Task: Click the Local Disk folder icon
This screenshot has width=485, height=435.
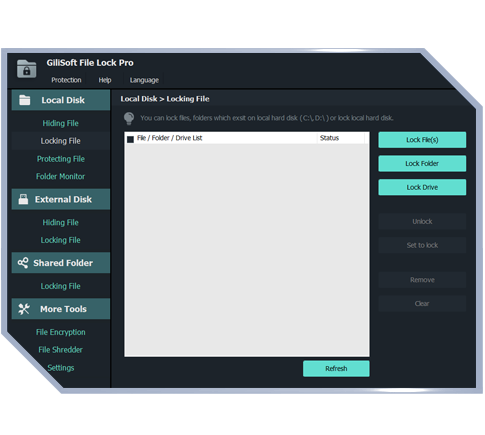Action: point(24,100)
